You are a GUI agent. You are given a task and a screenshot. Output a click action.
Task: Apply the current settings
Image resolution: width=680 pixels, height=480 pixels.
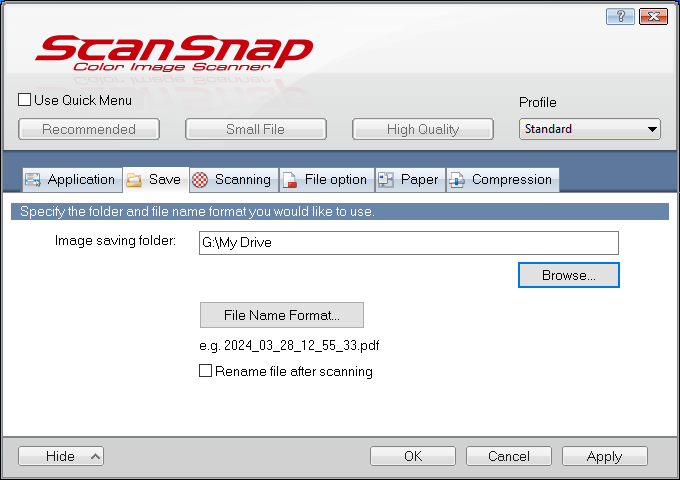[x=605, y=456]
